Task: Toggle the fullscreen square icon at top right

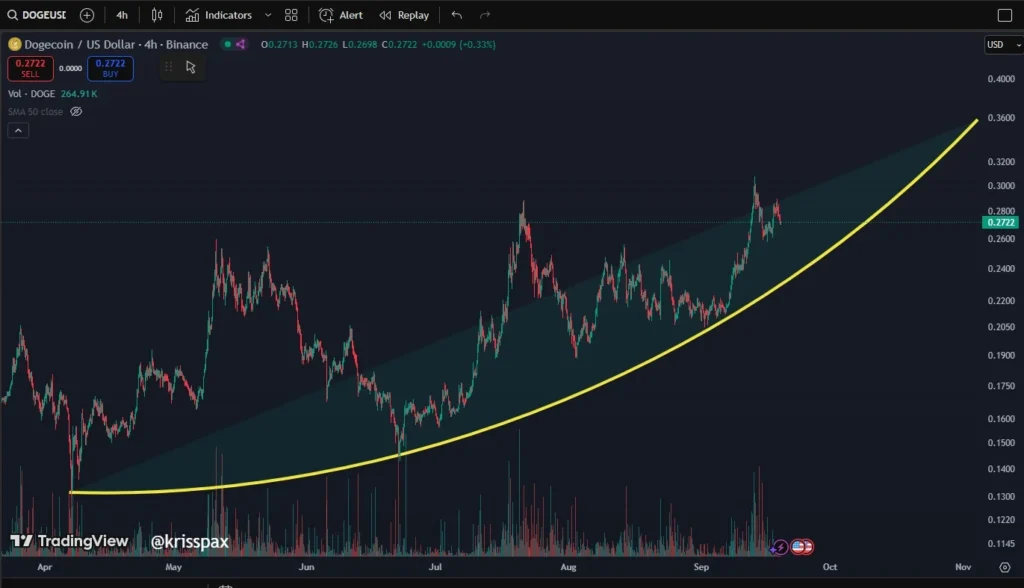Action: pos(1004,15)
